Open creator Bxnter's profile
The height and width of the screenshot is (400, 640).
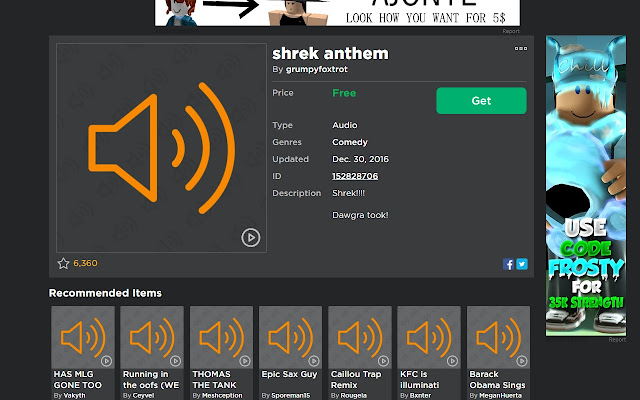point(420,396)
